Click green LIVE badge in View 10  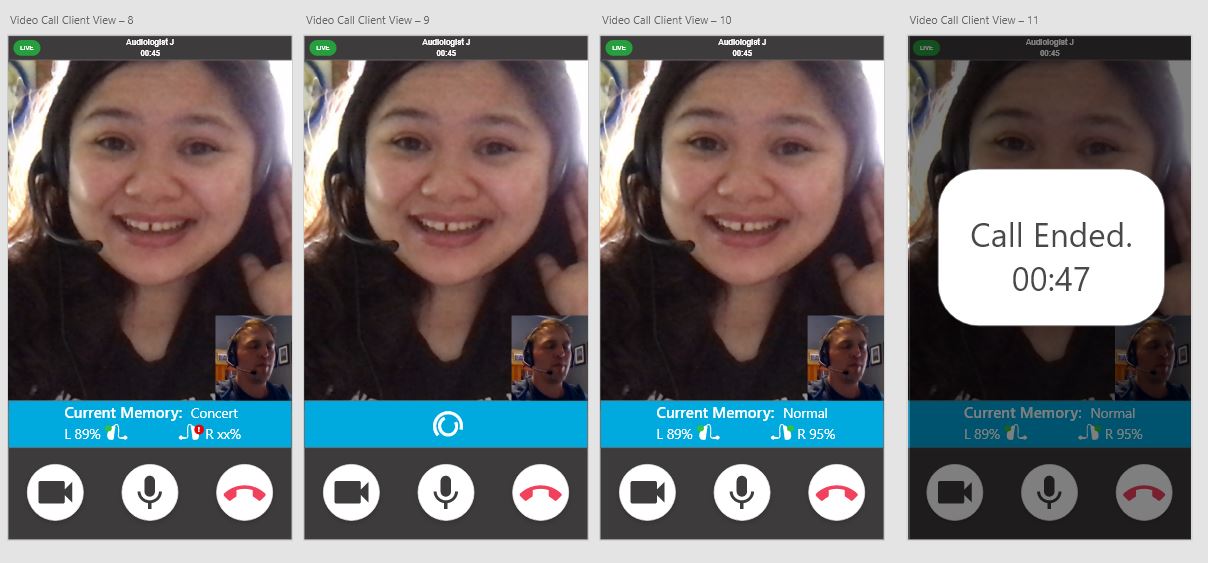coord(618,47)
